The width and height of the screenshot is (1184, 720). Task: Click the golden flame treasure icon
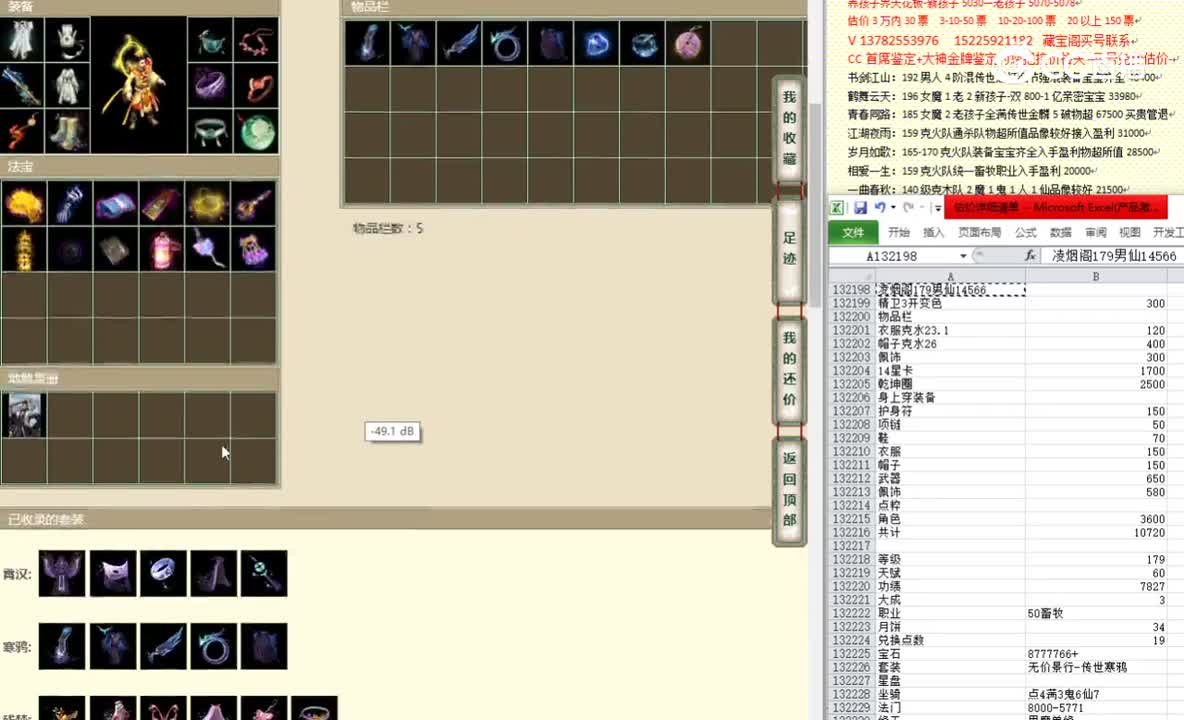click(23, 203)
